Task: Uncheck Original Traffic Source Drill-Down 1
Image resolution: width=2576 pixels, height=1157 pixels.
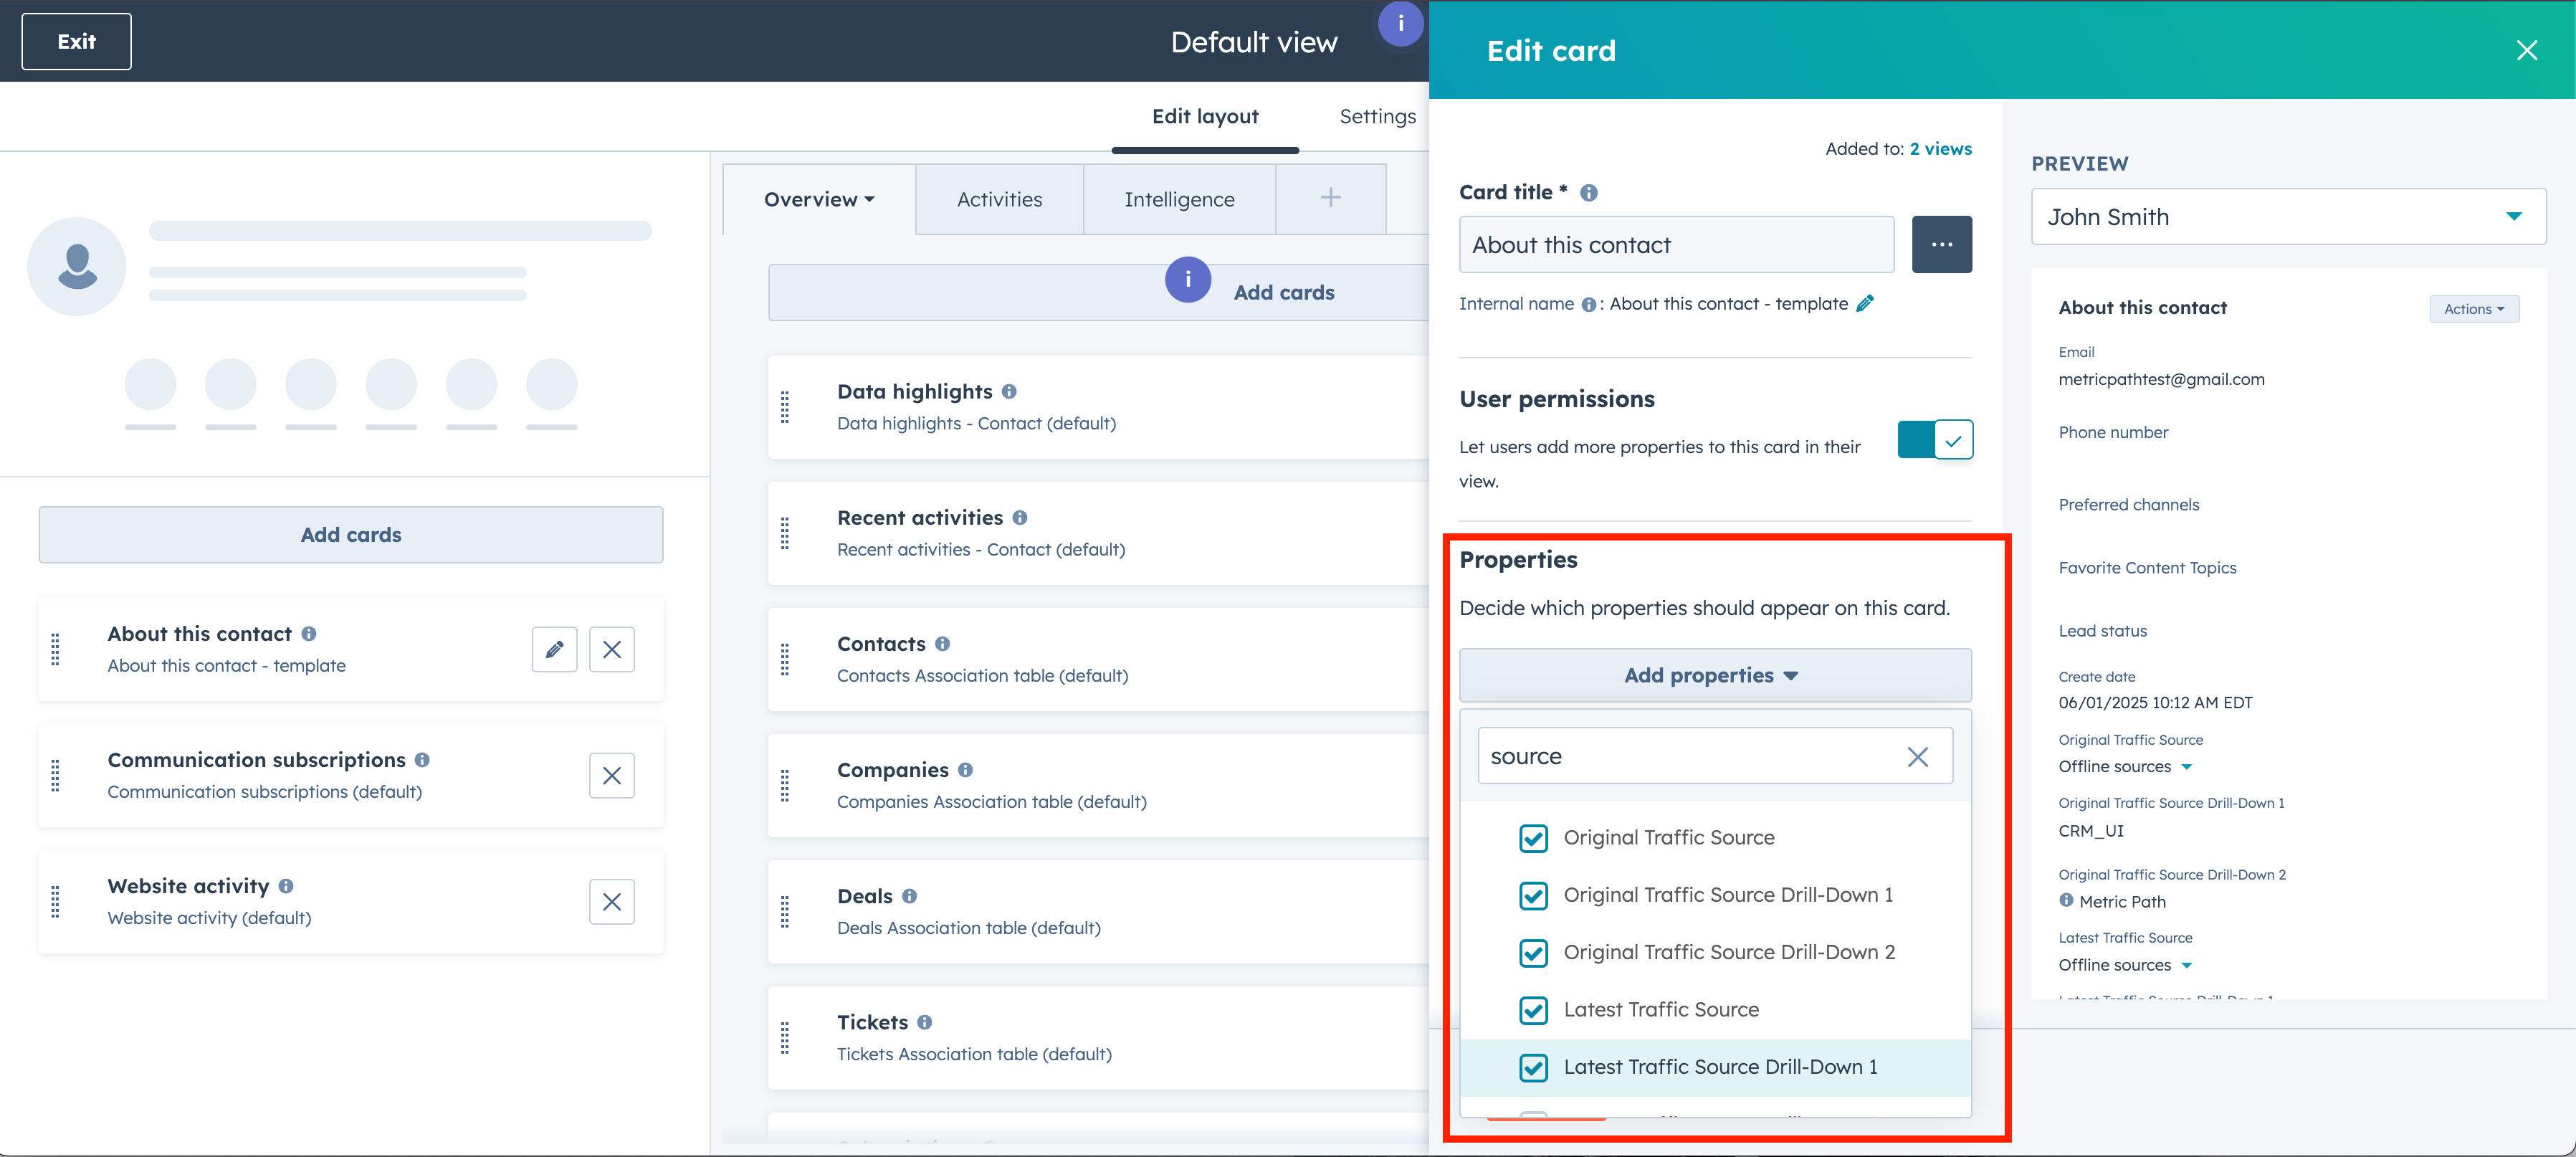Action: pyautogui.click(x=1533, y=896)
